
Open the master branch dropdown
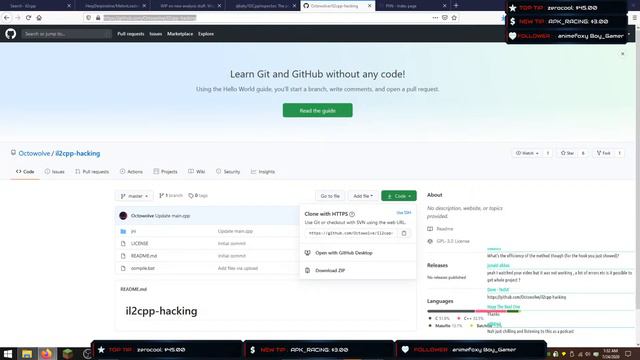pos(134,196)
